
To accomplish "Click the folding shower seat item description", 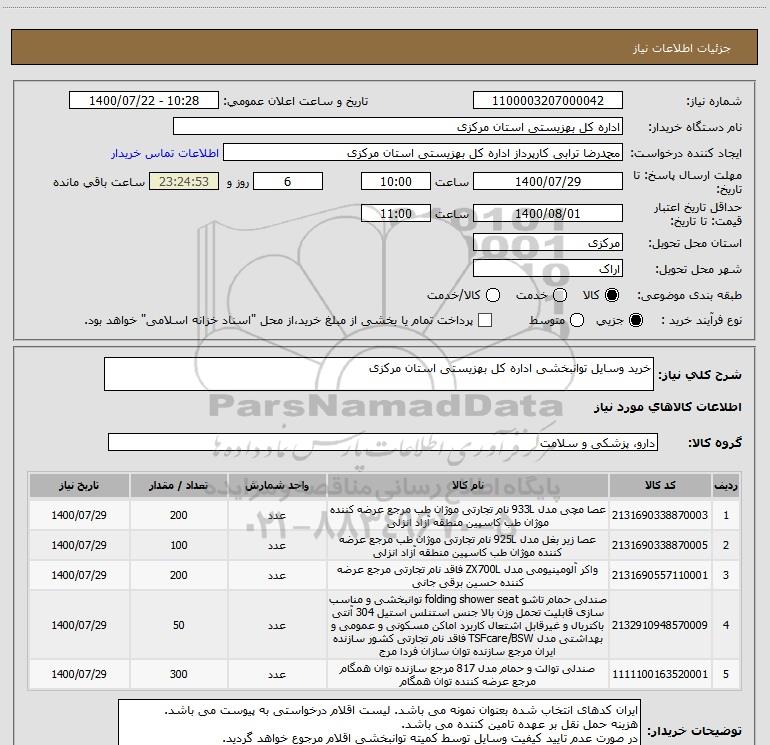I will pos(468,625).
